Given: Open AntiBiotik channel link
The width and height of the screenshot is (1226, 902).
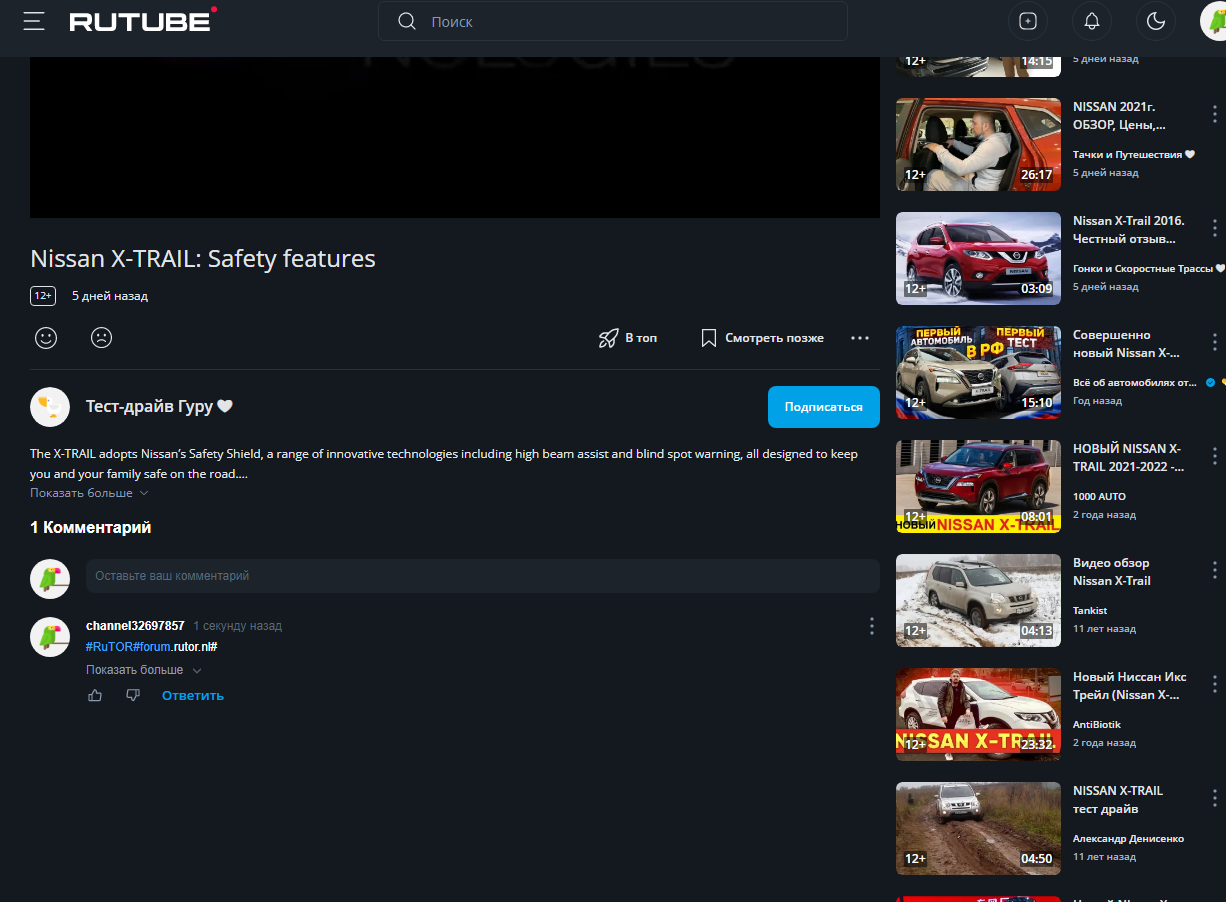Looking at the screenshot, I should [1097, 725].
